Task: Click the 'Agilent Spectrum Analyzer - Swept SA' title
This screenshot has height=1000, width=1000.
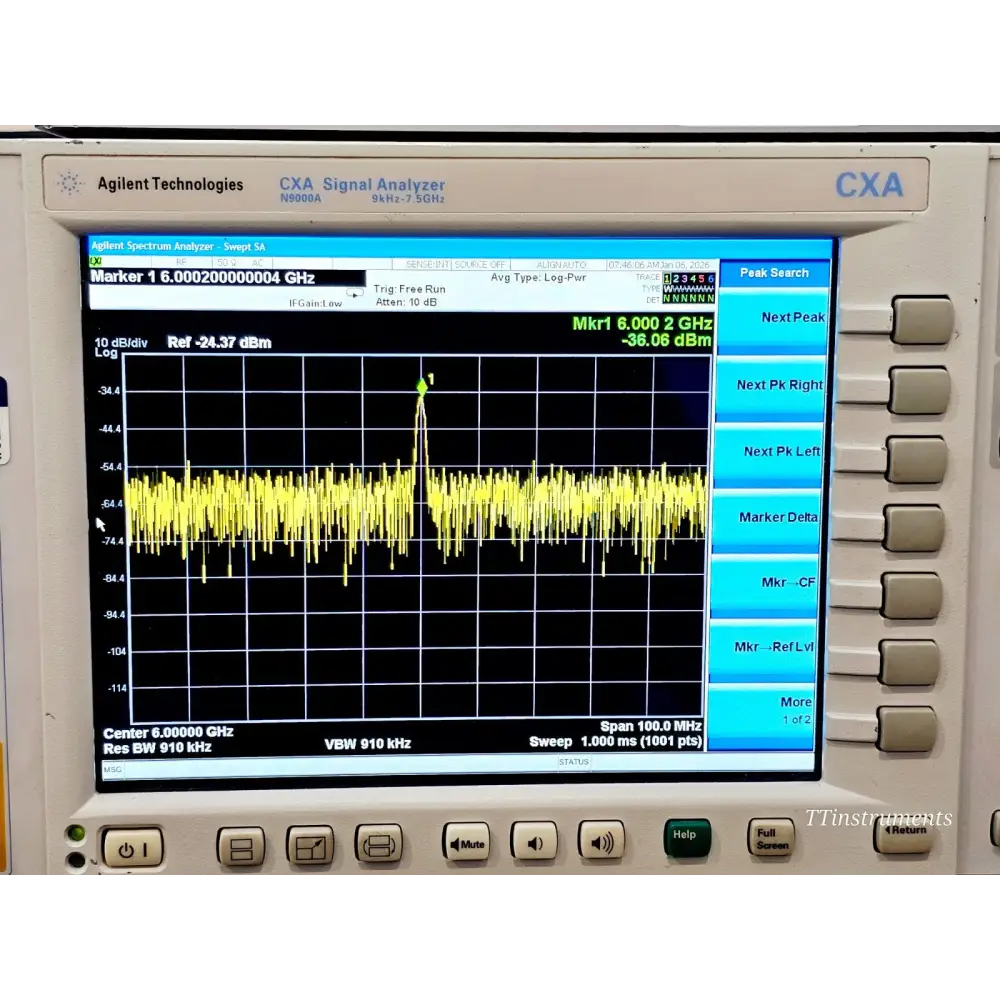Action: [x=178, y=246]
